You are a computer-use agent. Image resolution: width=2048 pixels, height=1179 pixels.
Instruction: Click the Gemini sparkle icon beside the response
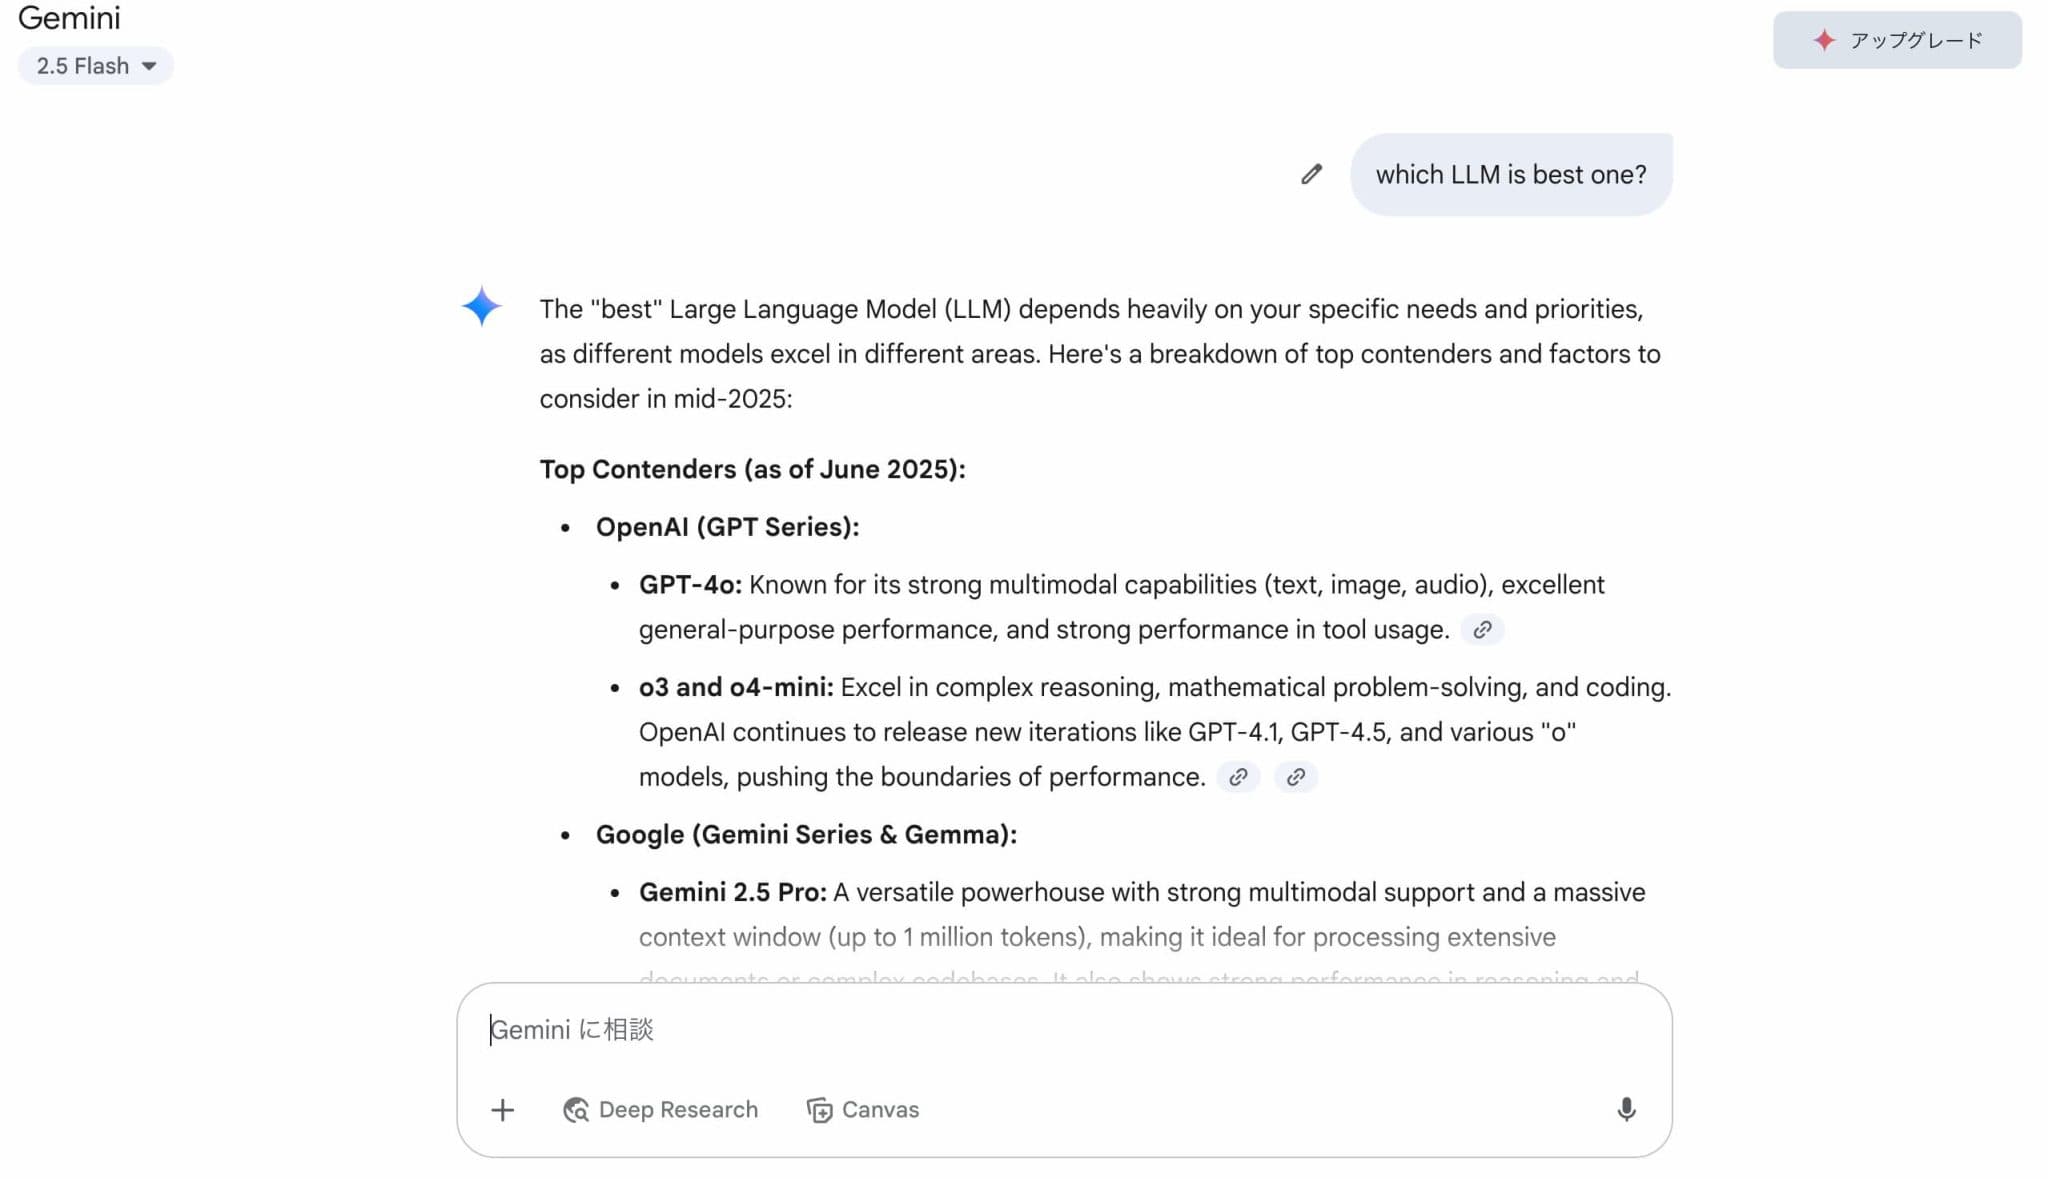click(481, 306)
